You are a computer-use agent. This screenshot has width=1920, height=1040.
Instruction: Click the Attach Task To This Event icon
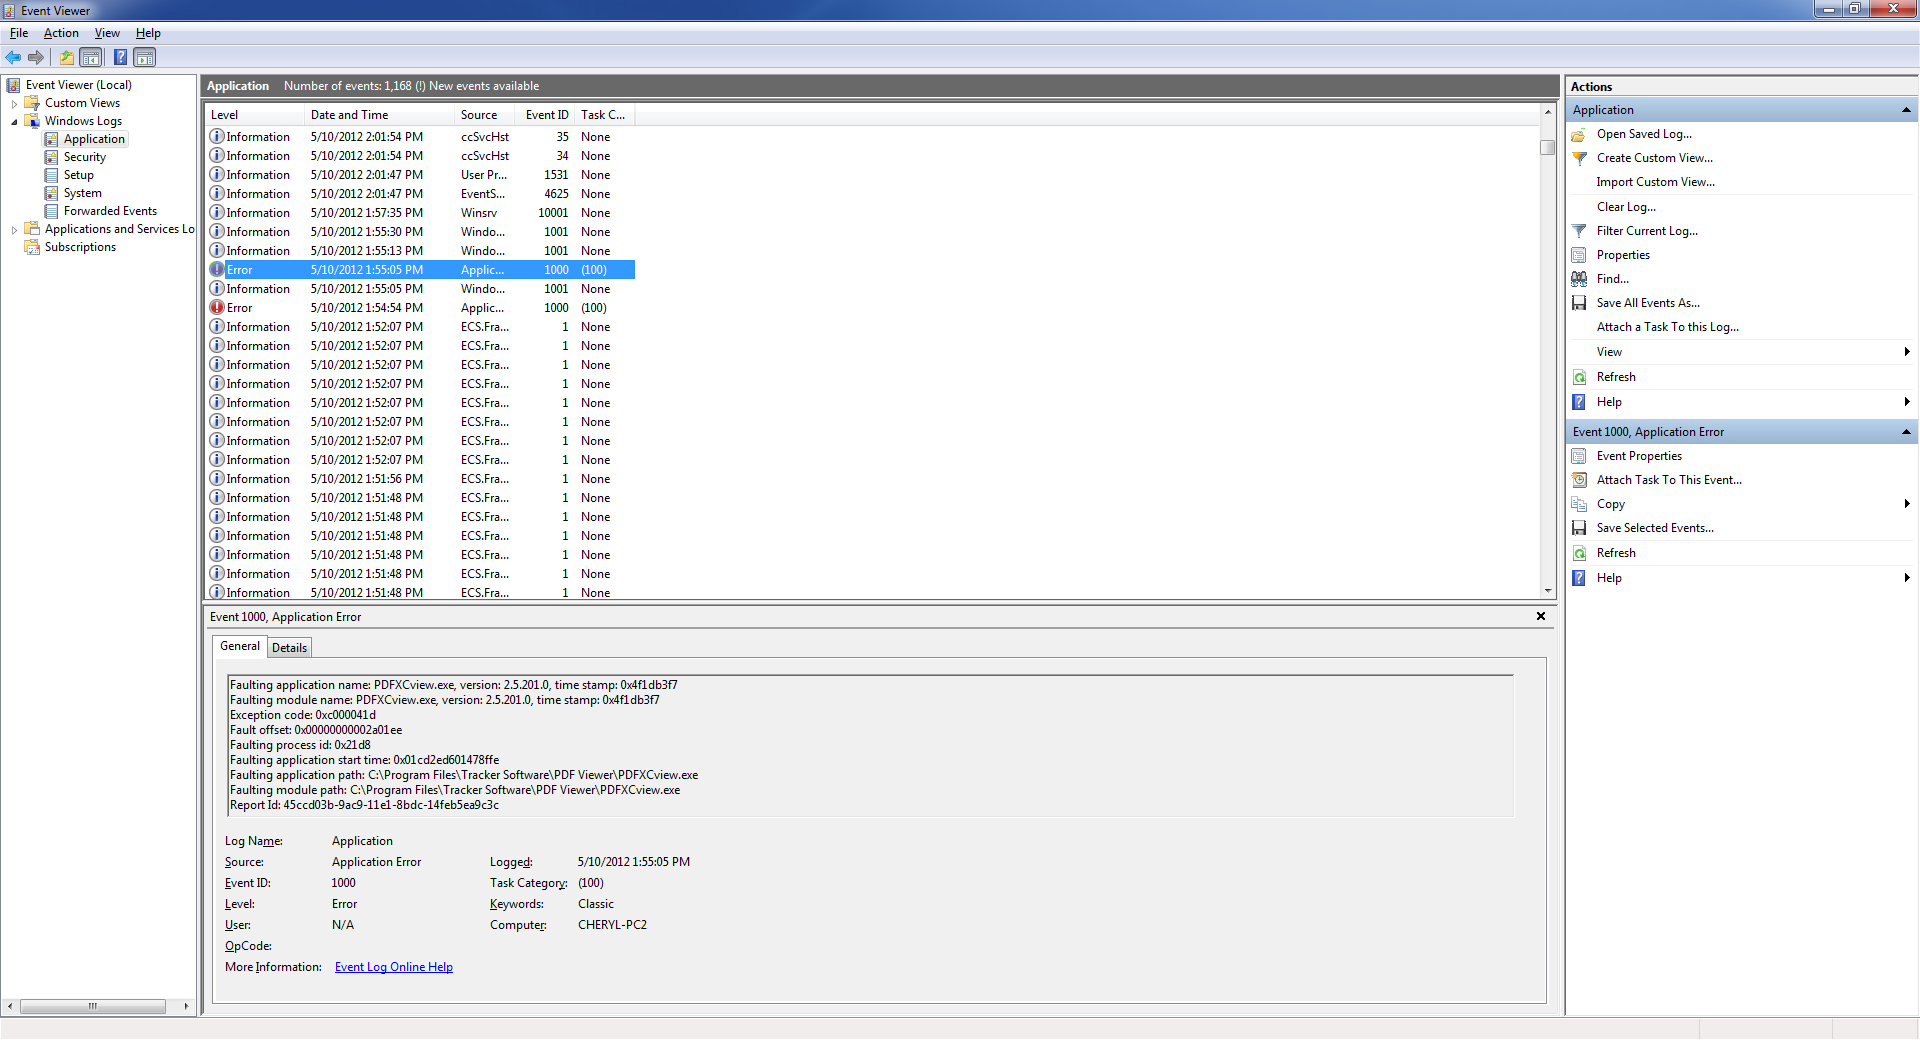[1579, 480]
